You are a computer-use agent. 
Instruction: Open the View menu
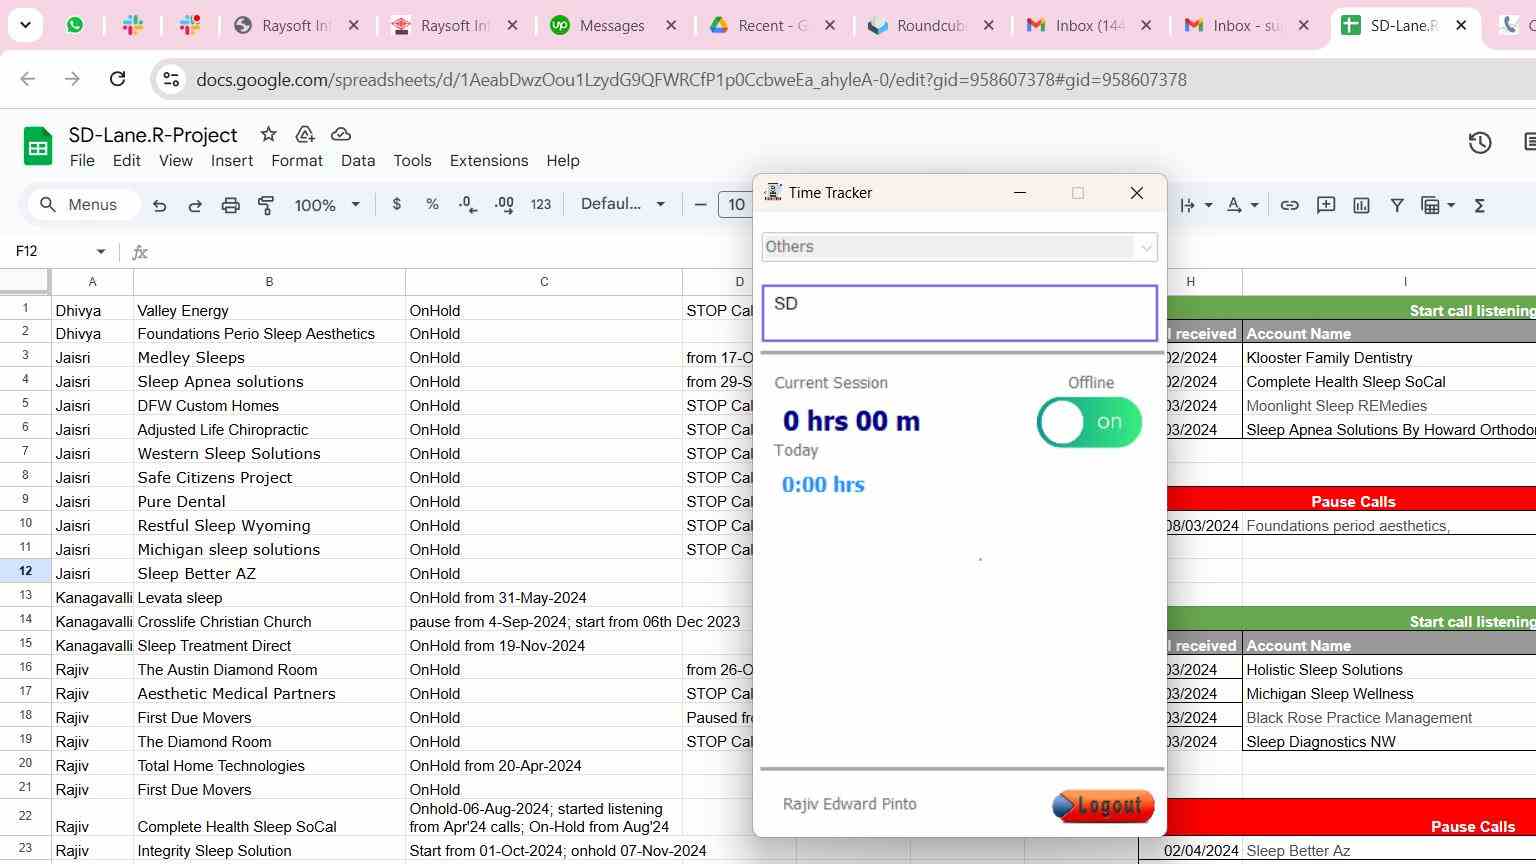pyautogui.click(x=176, y=160)
